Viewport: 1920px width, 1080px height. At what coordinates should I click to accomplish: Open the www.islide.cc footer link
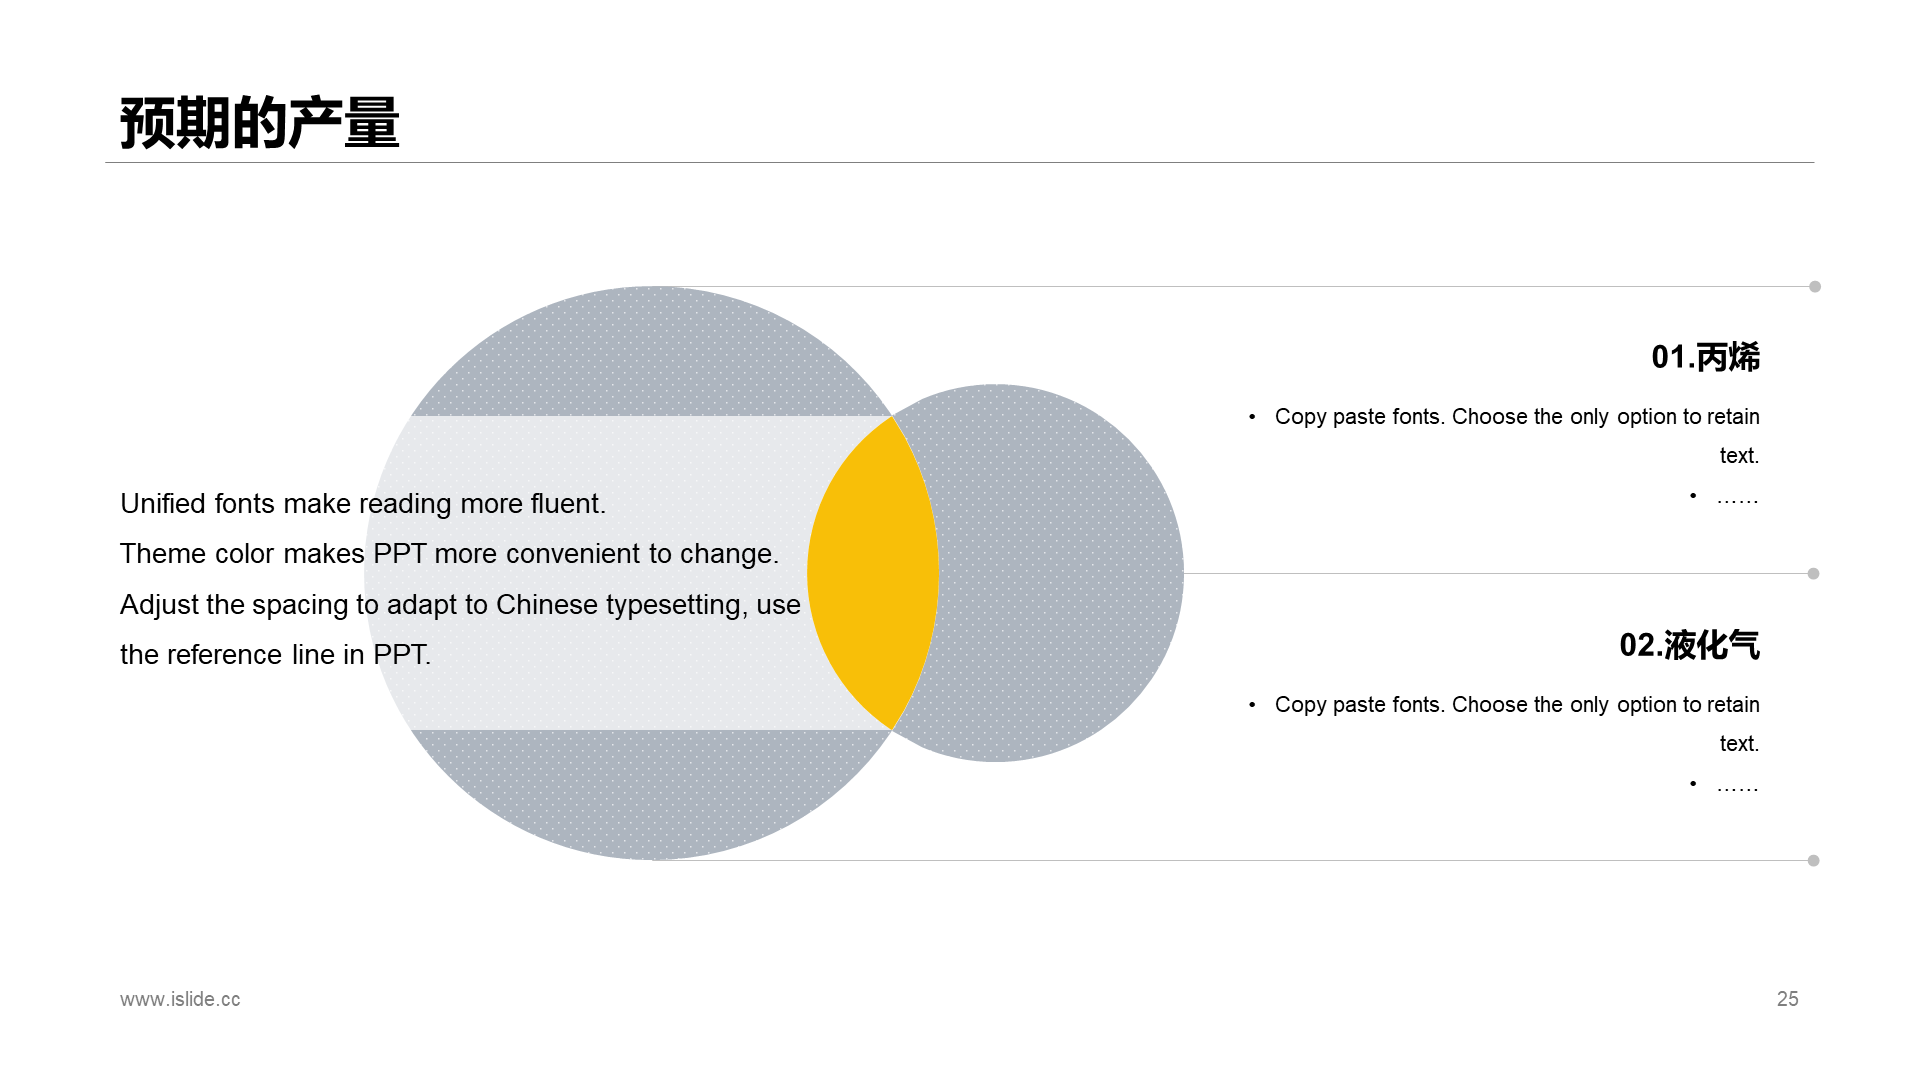(x=180, y=999)
